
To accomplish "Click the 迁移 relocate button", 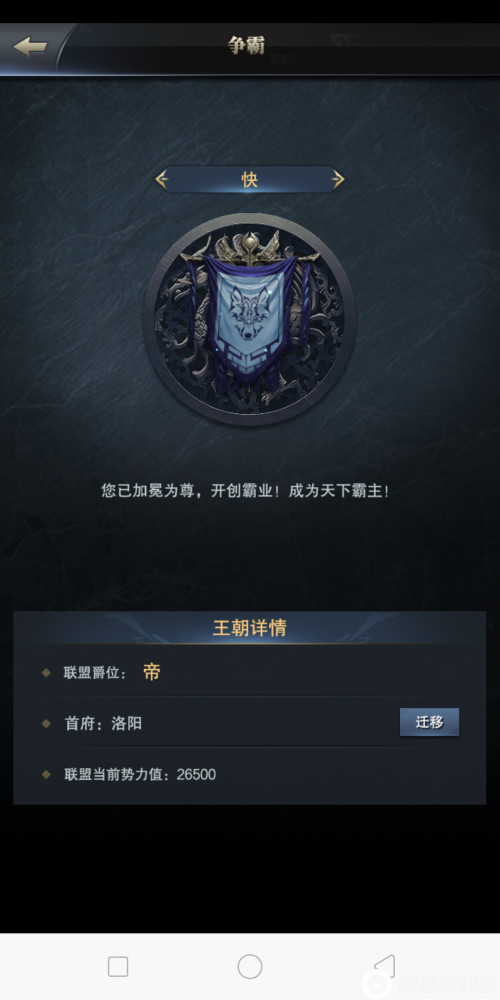I will click(429, 722).
